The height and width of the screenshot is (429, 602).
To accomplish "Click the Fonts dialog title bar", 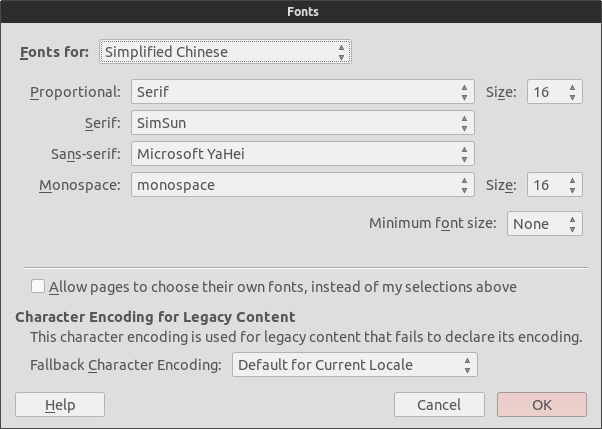I will (301, 12).
